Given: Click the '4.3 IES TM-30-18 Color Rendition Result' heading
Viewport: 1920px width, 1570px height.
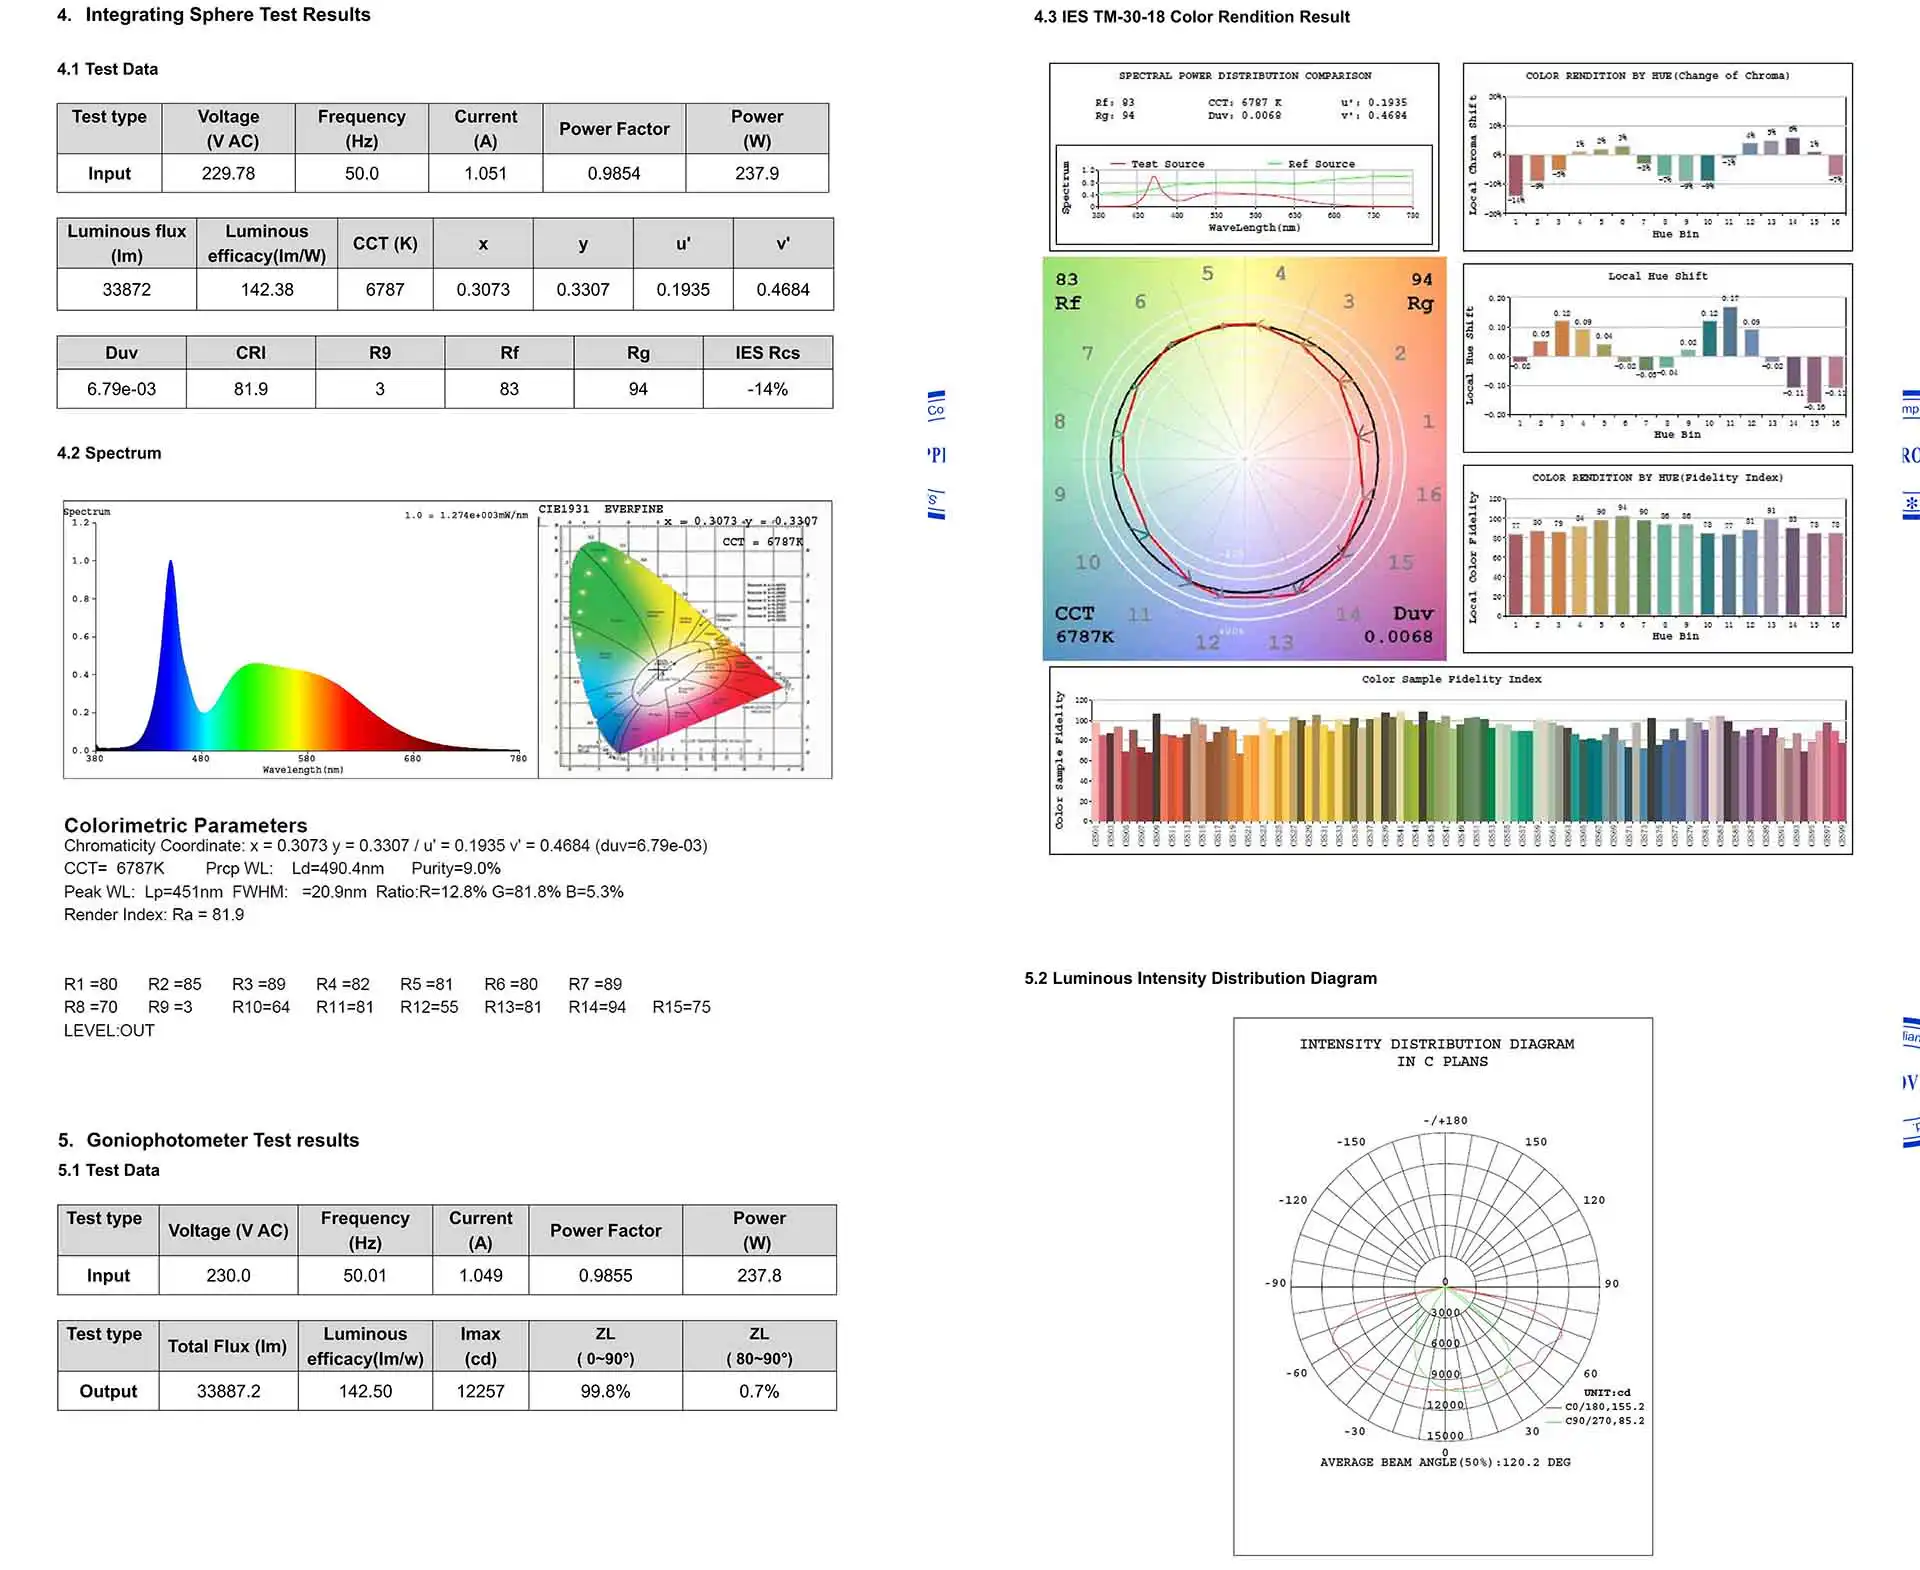Looking at the screenshot, I should click(1191, 17).
